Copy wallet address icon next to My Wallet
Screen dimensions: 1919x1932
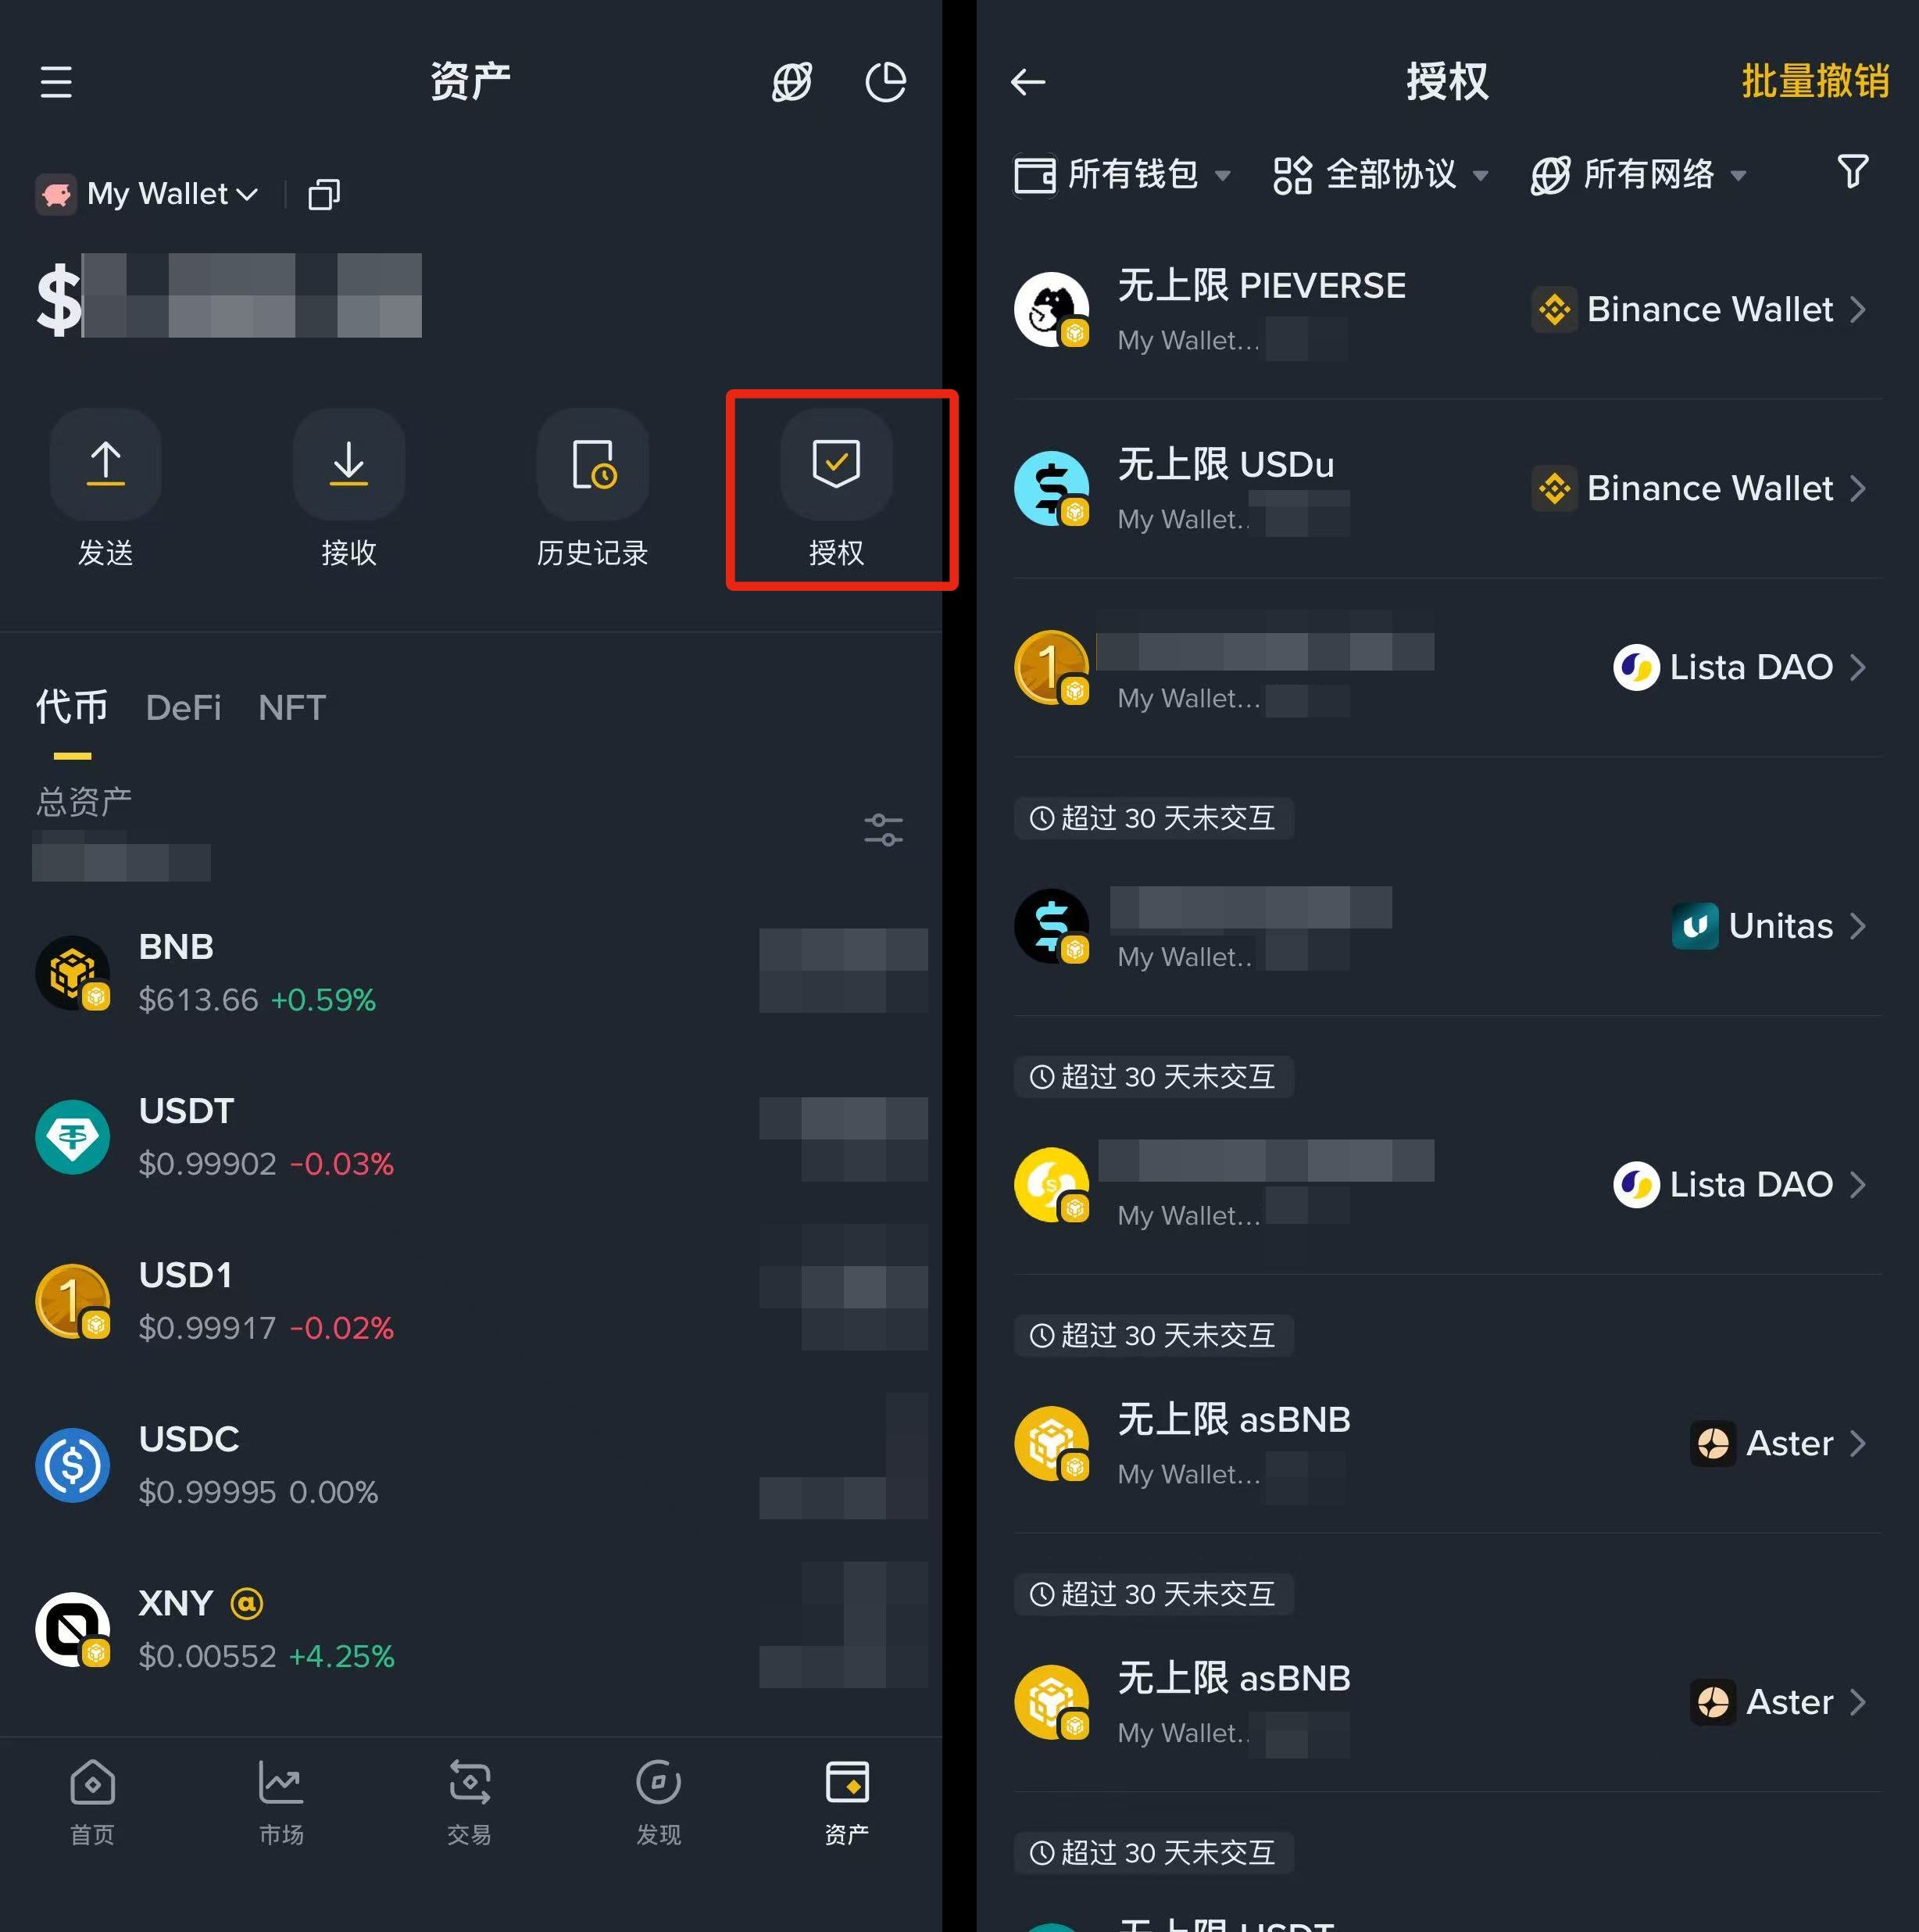pyautogui.click(x=324, y=194)
